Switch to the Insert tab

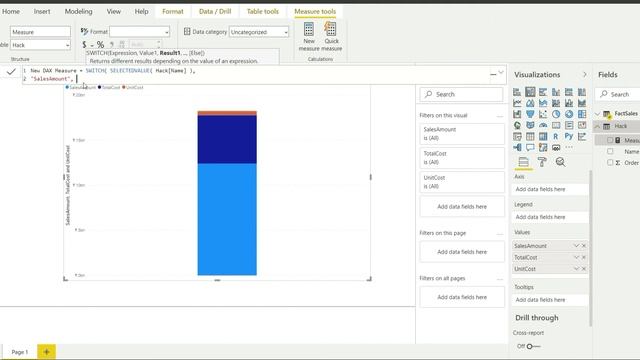pos(42,11)
